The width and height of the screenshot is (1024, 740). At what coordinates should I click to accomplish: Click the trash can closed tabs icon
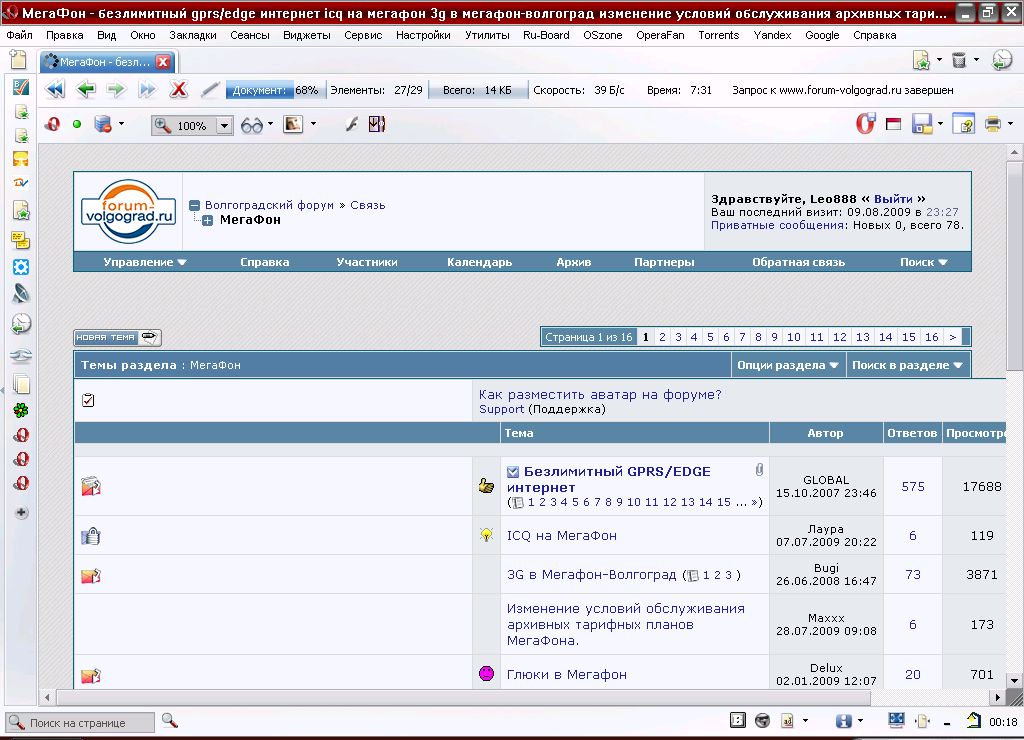[x=959, y=61]
